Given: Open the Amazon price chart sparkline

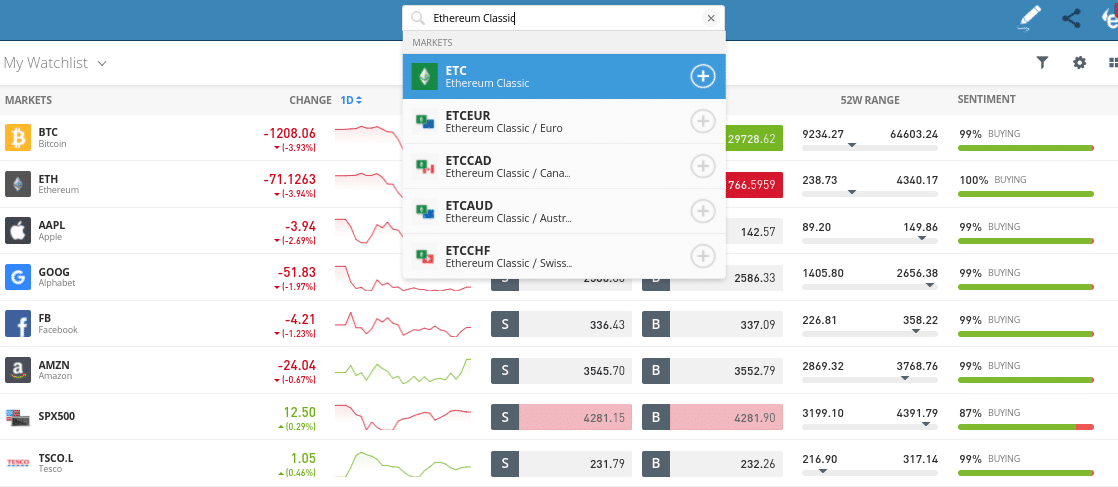Looking at the screenshot, I should point(403,369).
